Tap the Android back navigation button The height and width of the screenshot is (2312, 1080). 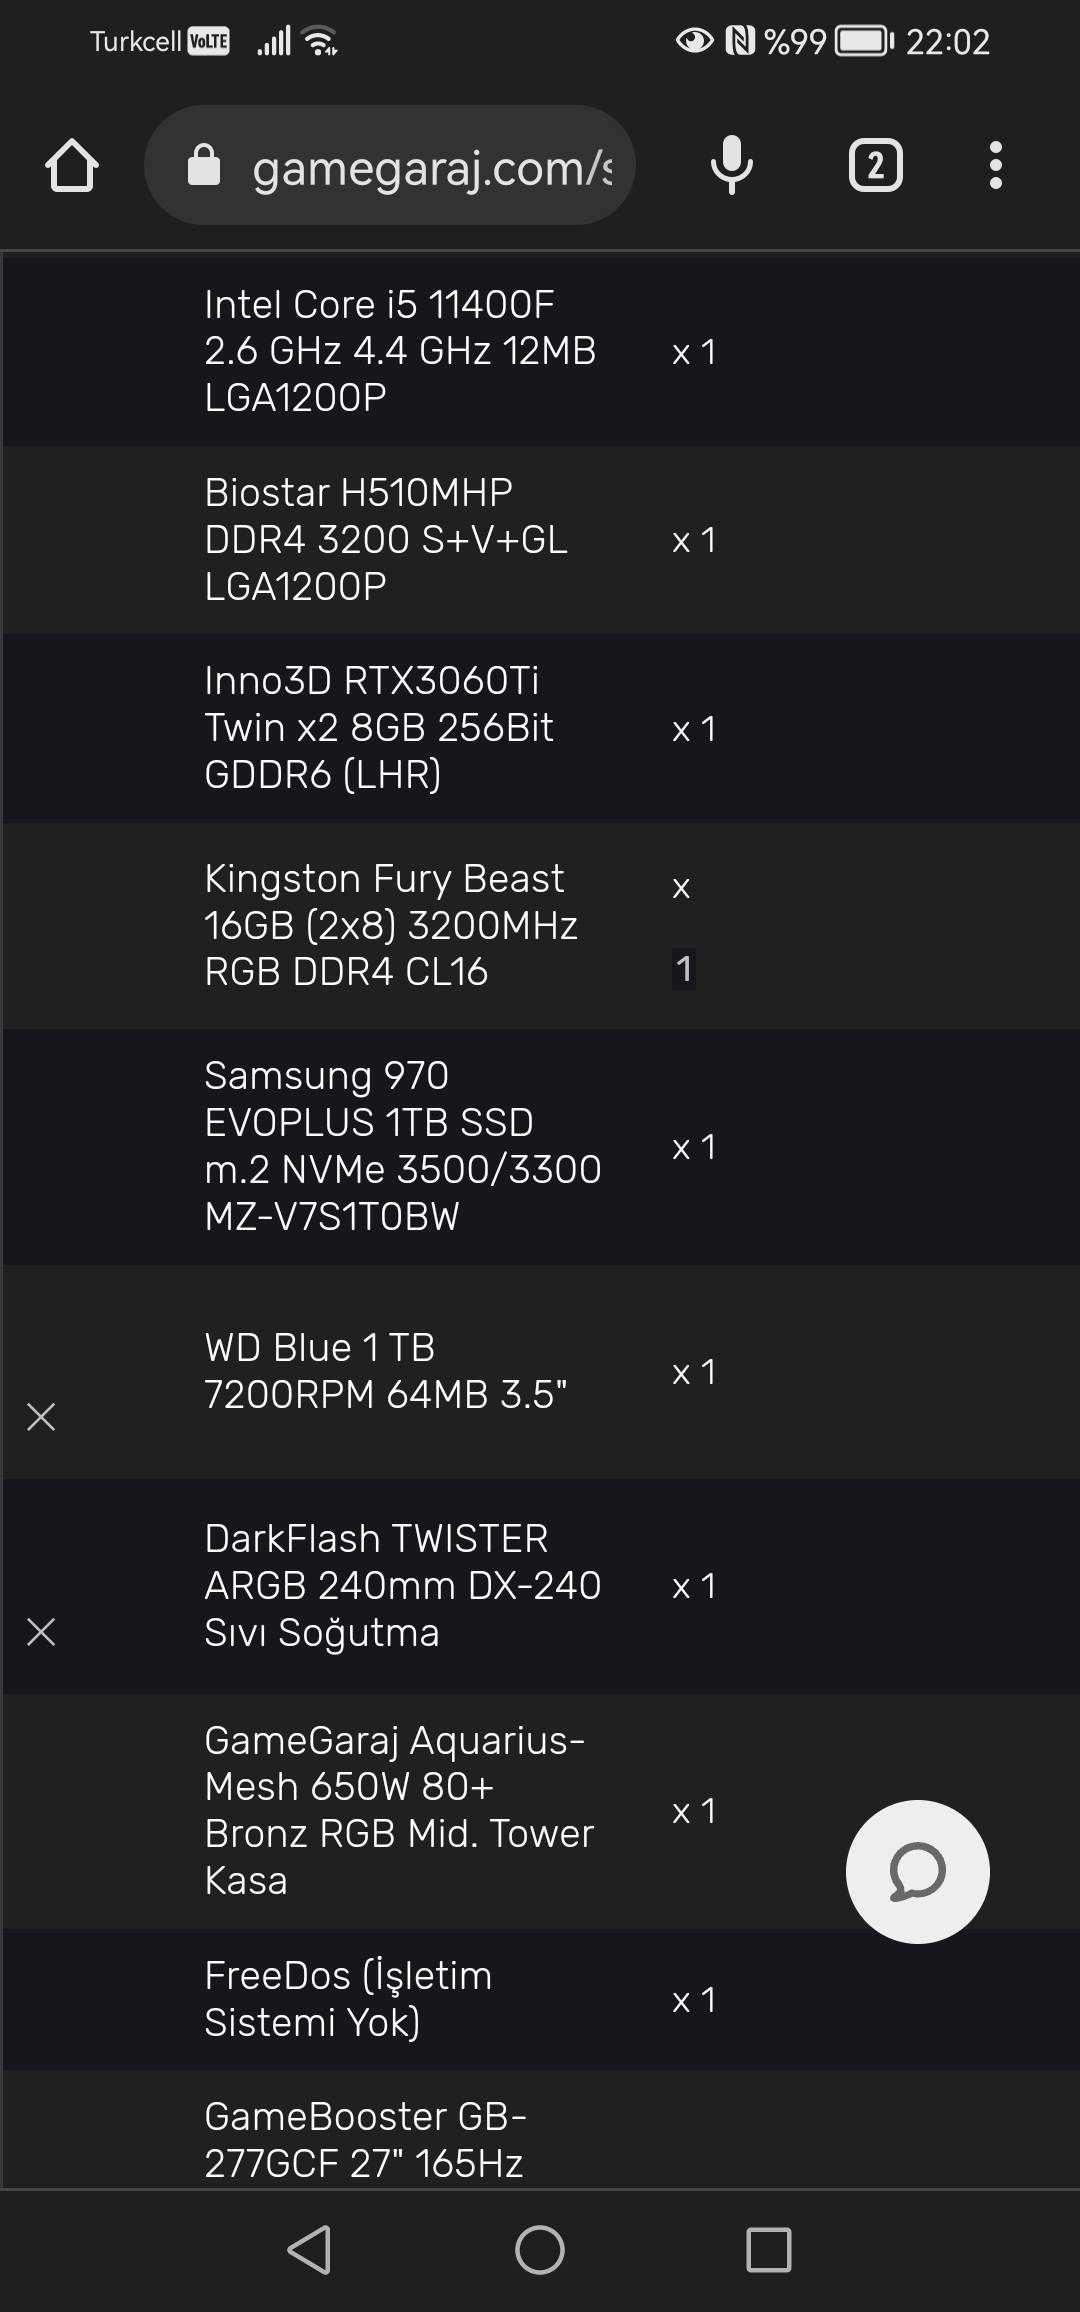point(309,2250)
